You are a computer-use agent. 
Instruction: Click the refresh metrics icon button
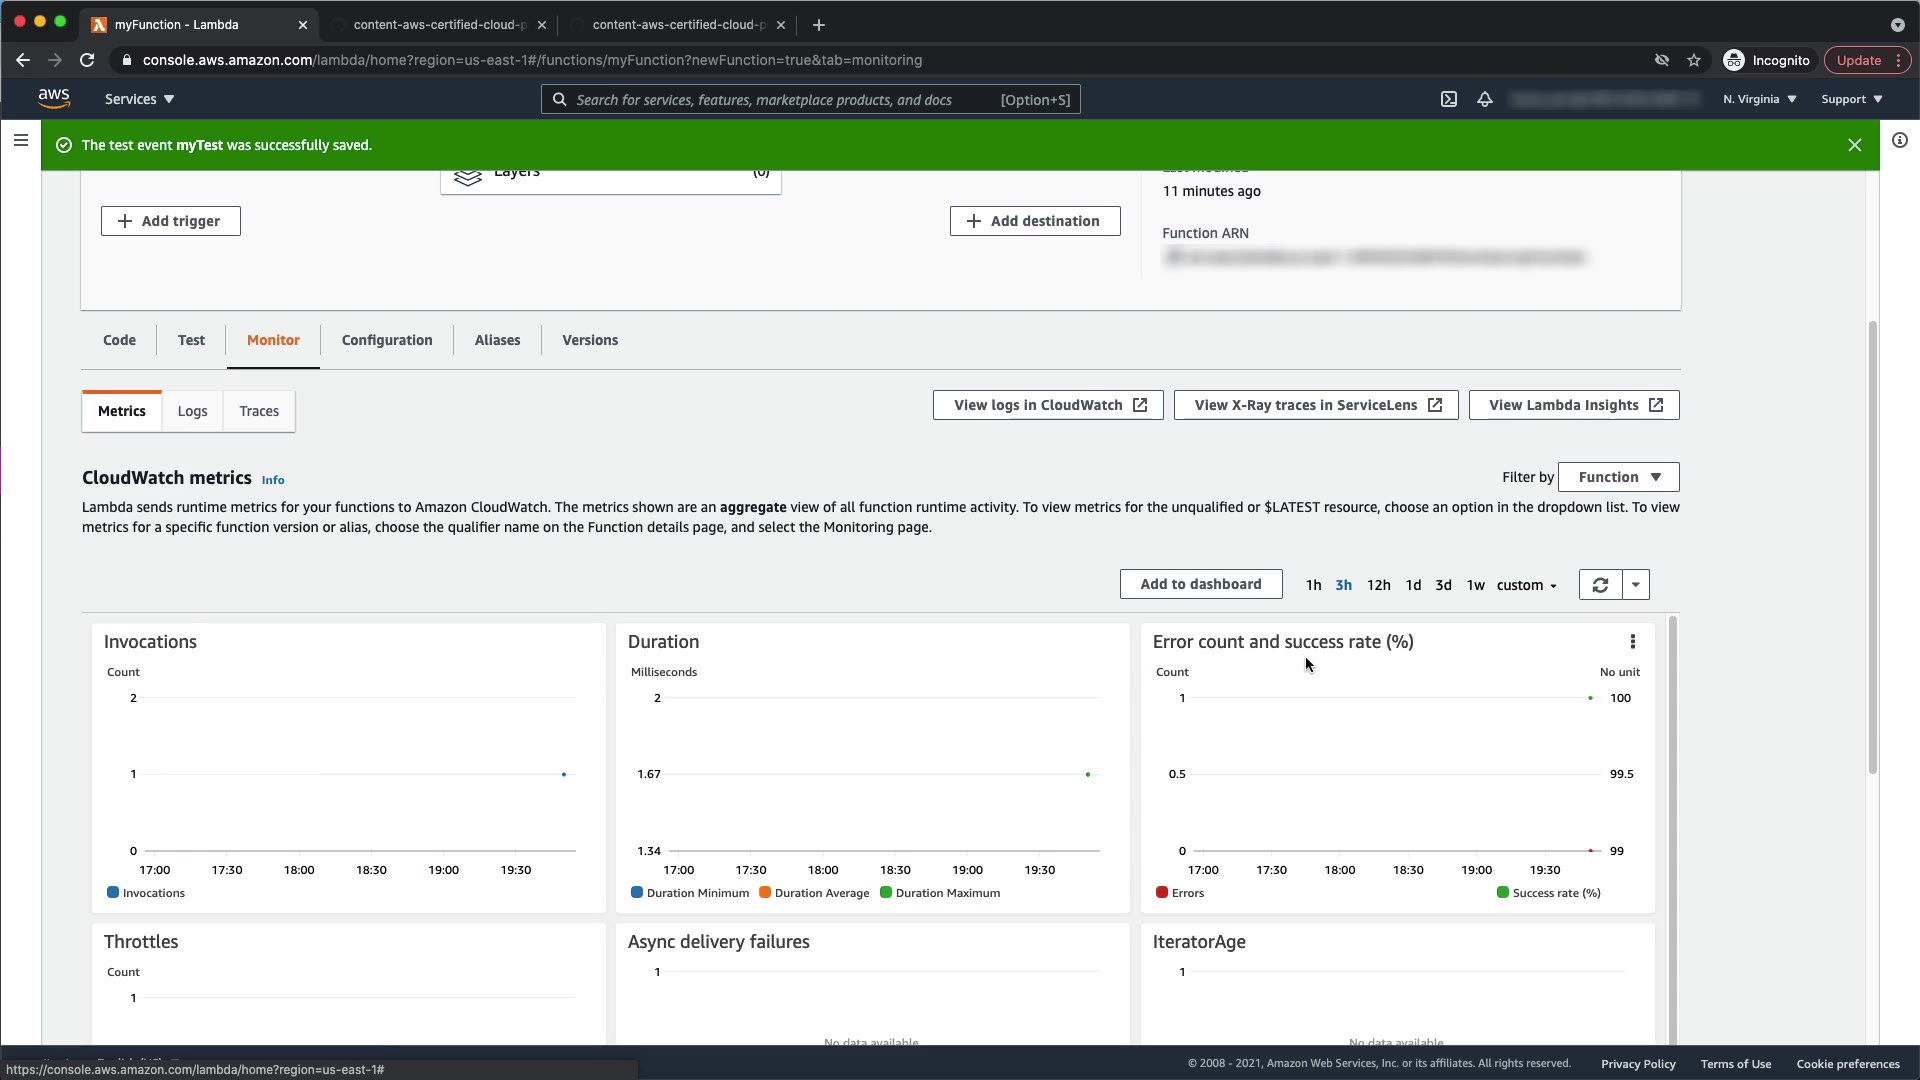click(1600, 585)
